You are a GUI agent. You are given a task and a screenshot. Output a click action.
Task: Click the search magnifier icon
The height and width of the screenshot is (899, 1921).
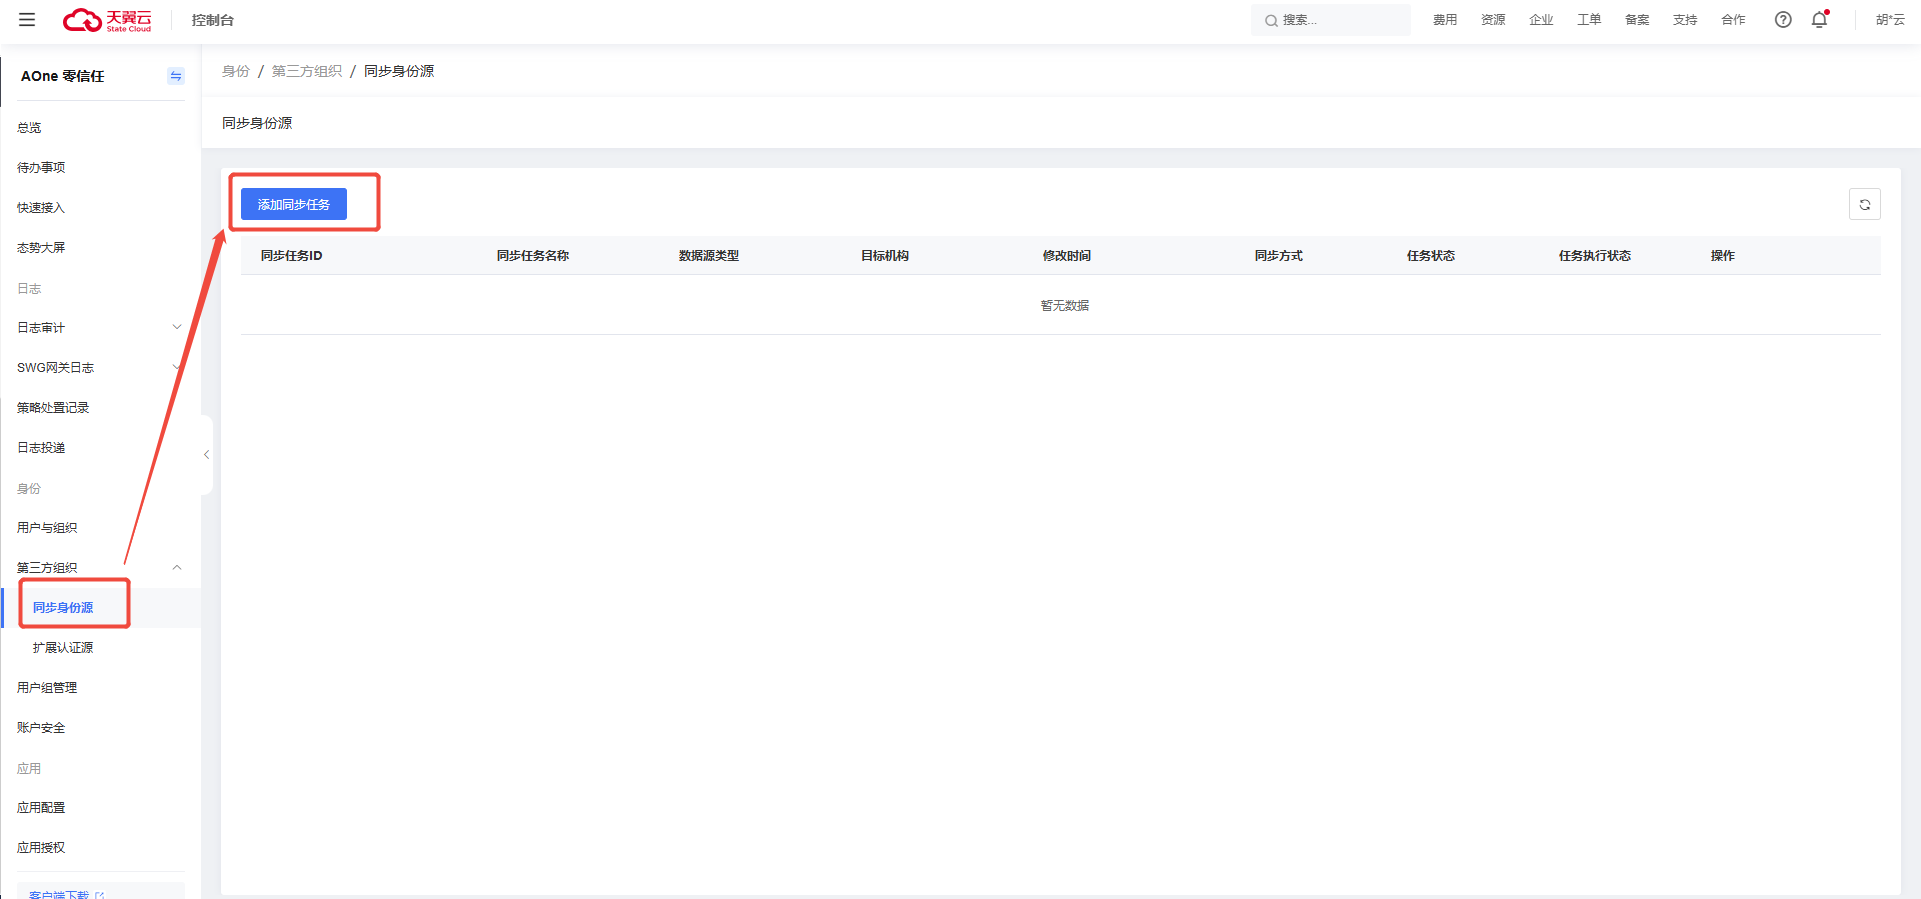coord(1271,21)
